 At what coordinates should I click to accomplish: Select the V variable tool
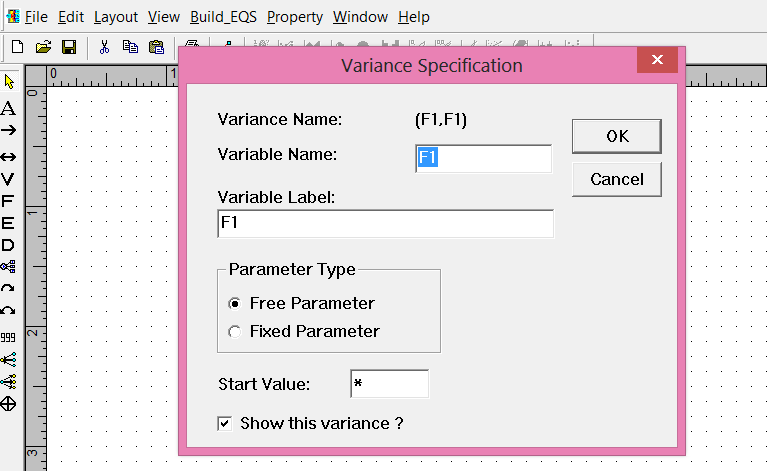(8, 179)
